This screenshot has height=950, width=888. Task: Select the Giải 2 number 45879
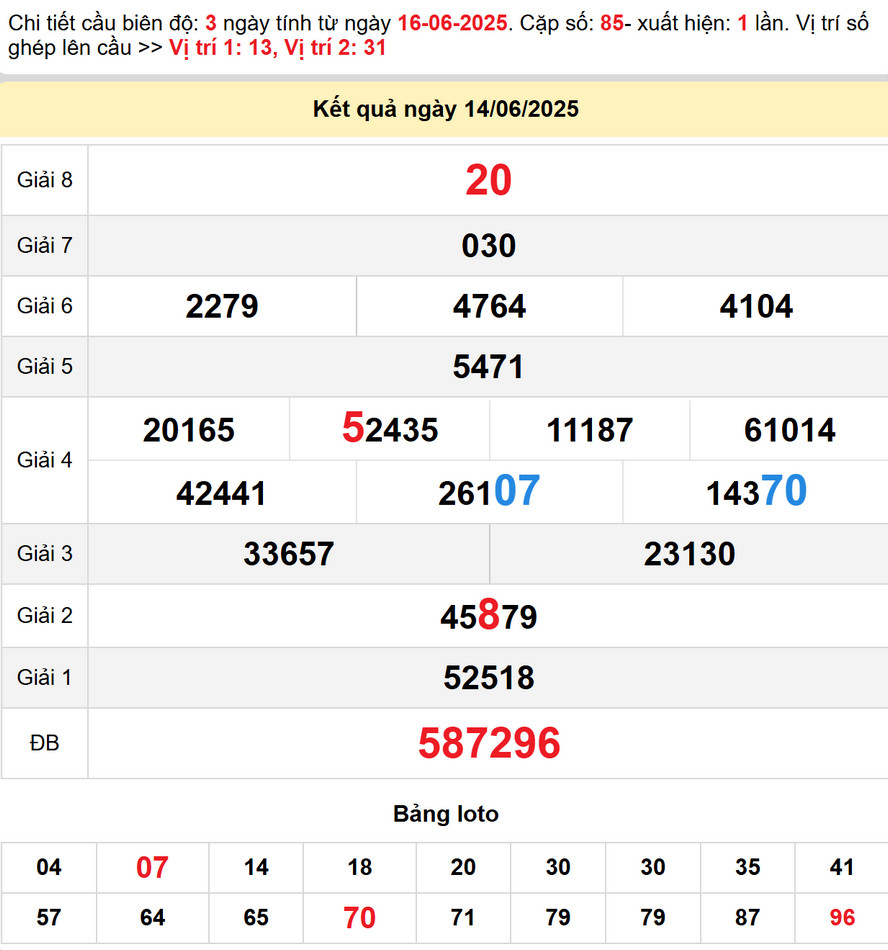488,616
